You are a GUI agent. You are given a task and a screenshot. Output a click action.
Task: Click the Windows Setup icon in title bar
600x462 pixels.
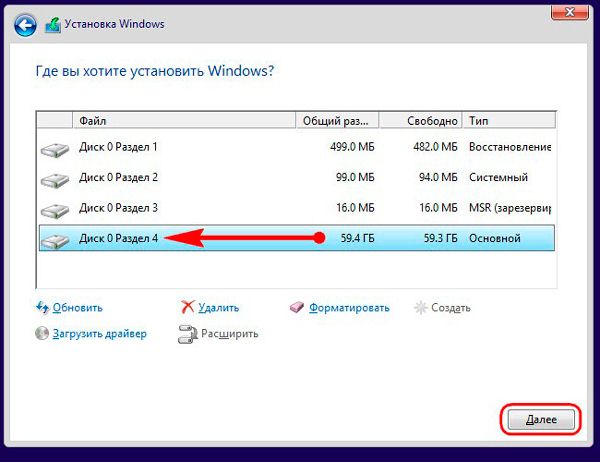tap(53, 25)
